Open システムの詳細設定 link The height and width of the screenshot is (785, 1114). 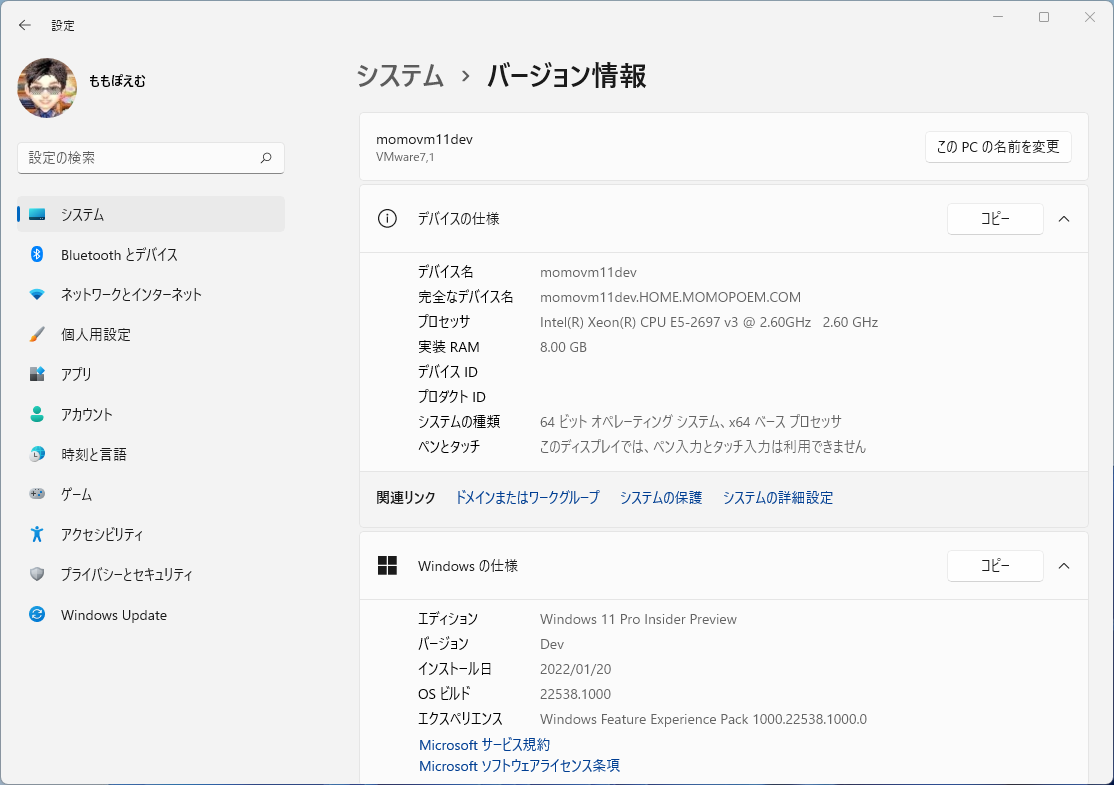pos(777,497)
